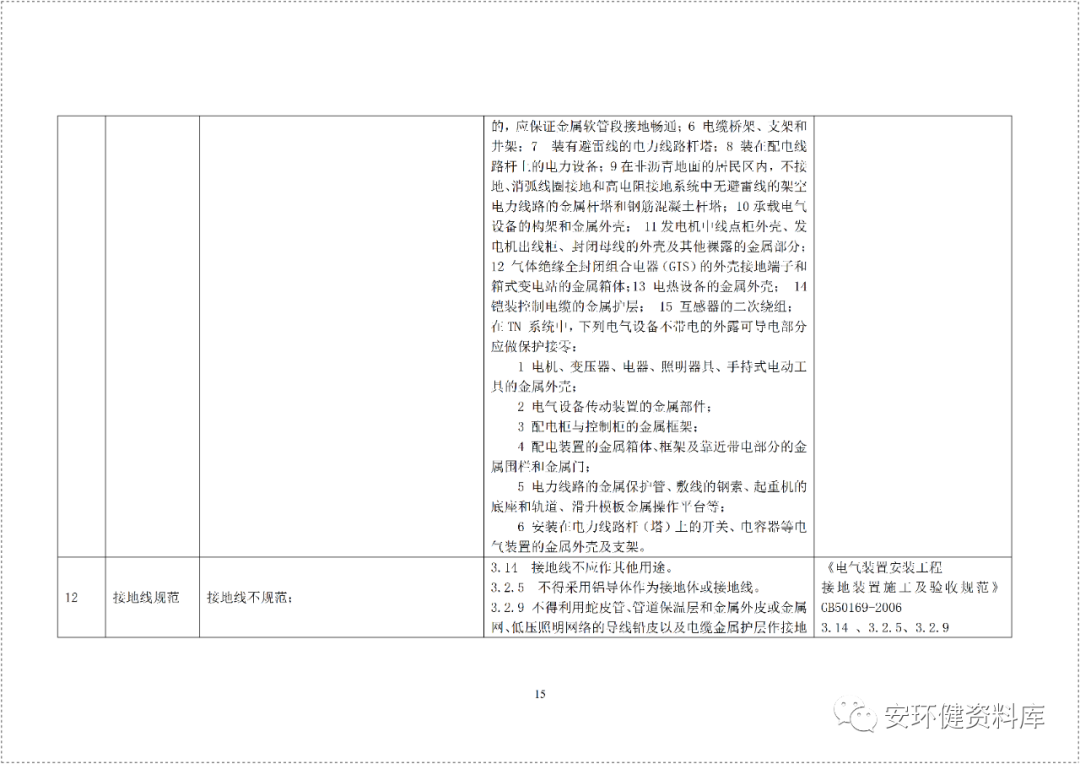
Task: Click line starting '设备的构架和金属外壳'
Action: (649, 227)
